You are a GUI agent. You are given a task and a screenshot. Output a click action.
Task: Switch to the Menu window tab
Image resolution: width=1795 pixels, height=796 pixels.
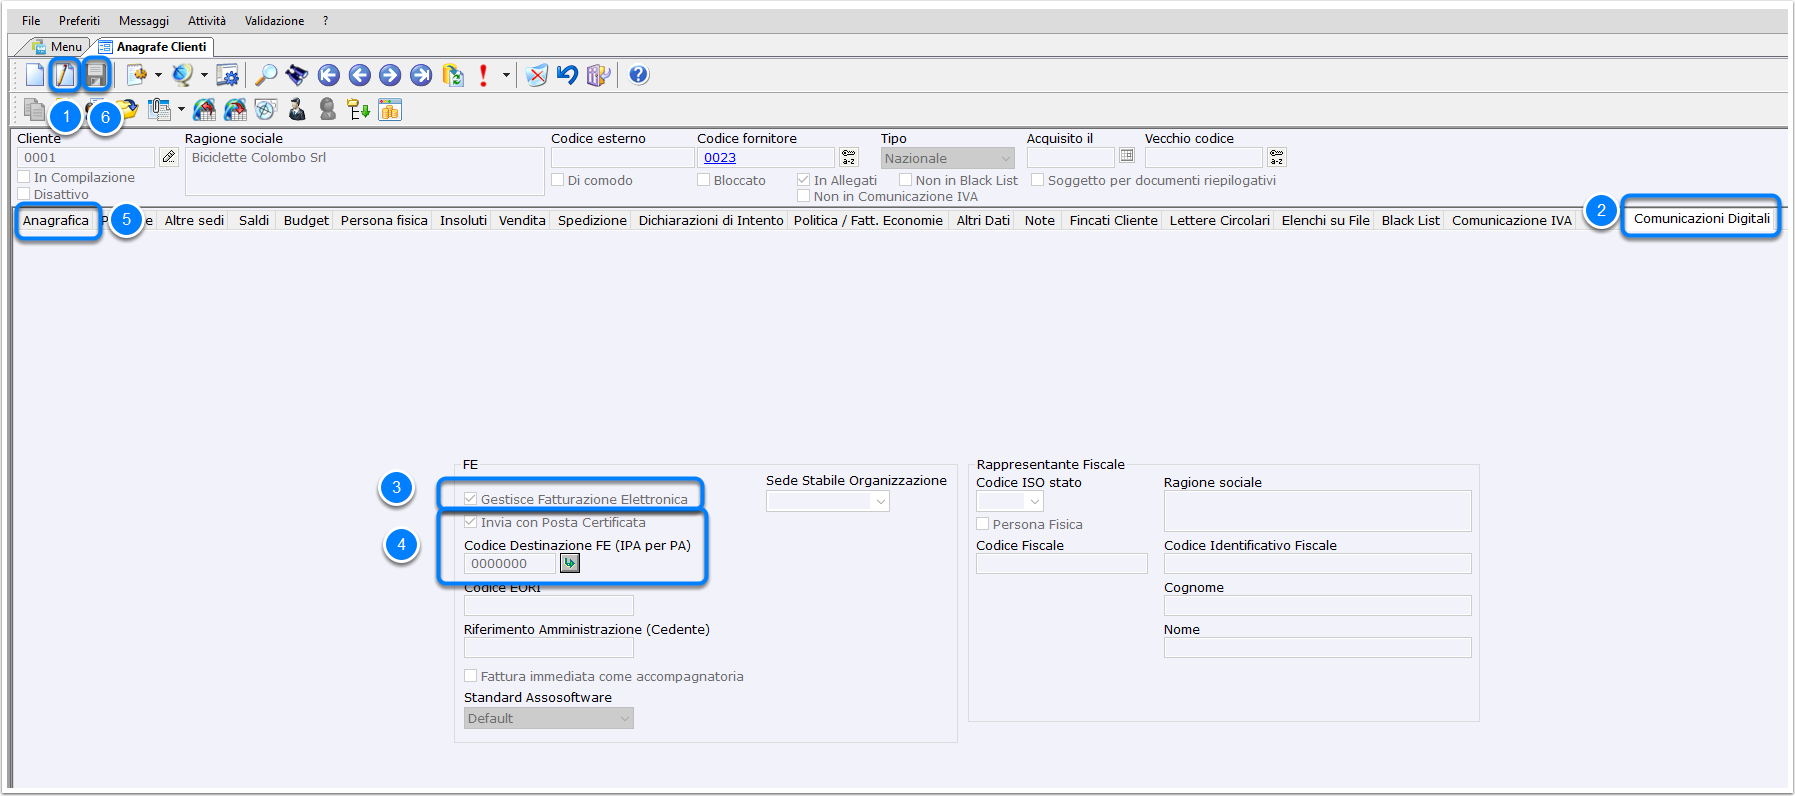(58, 46)
